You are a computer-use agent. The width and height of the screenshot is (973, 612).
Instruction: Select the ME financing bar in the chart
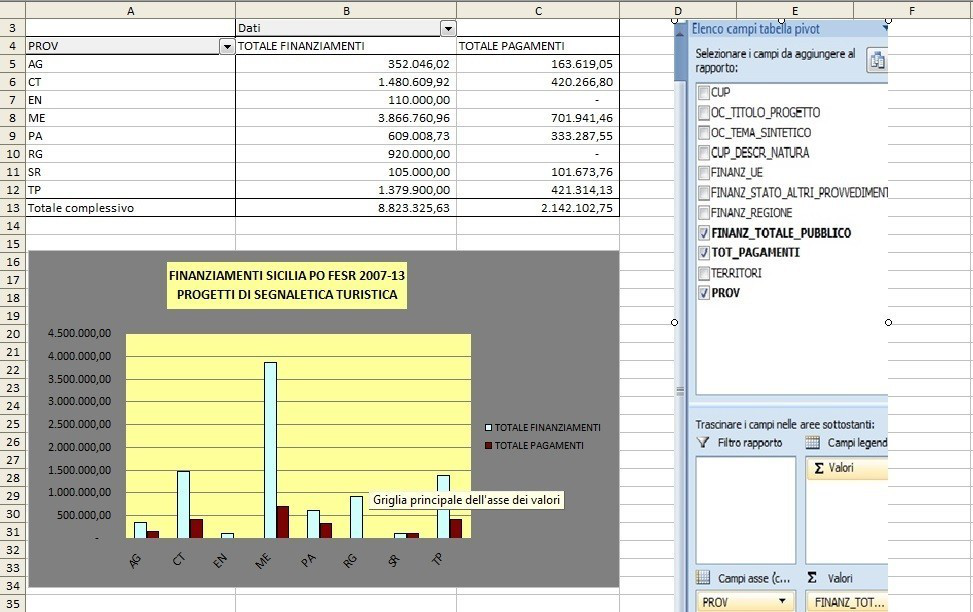tap(270, 450)
